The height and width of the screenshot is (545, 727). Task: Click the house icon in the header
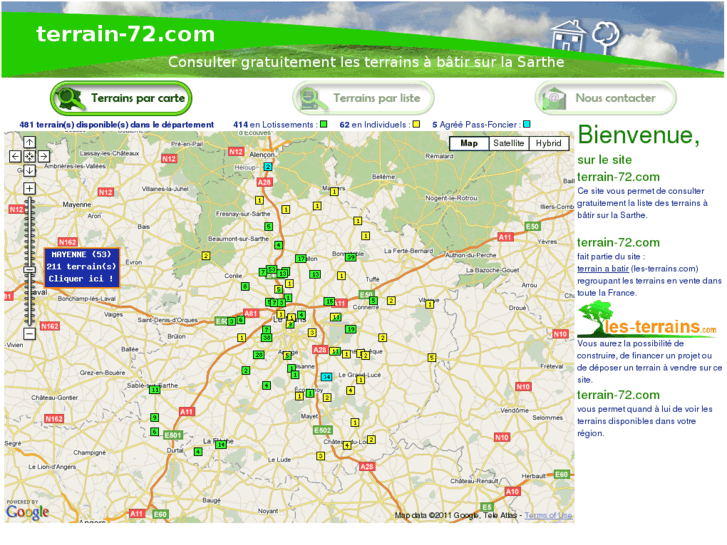pos(568,36)
